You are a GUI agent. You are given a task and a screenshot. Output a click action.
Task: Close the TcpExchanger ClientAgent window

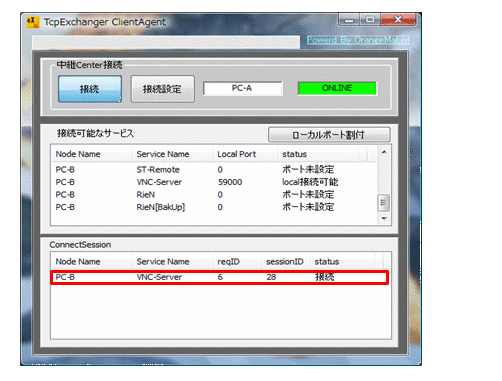pyautogui.click(x=398, y=20)
